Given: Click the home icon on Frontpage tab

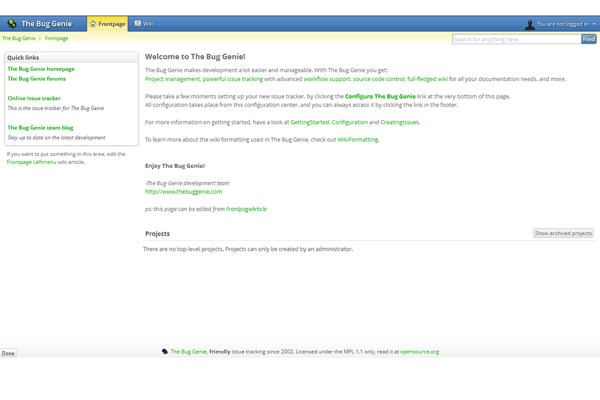Looking at the screenshot, I should coord(94,23).
